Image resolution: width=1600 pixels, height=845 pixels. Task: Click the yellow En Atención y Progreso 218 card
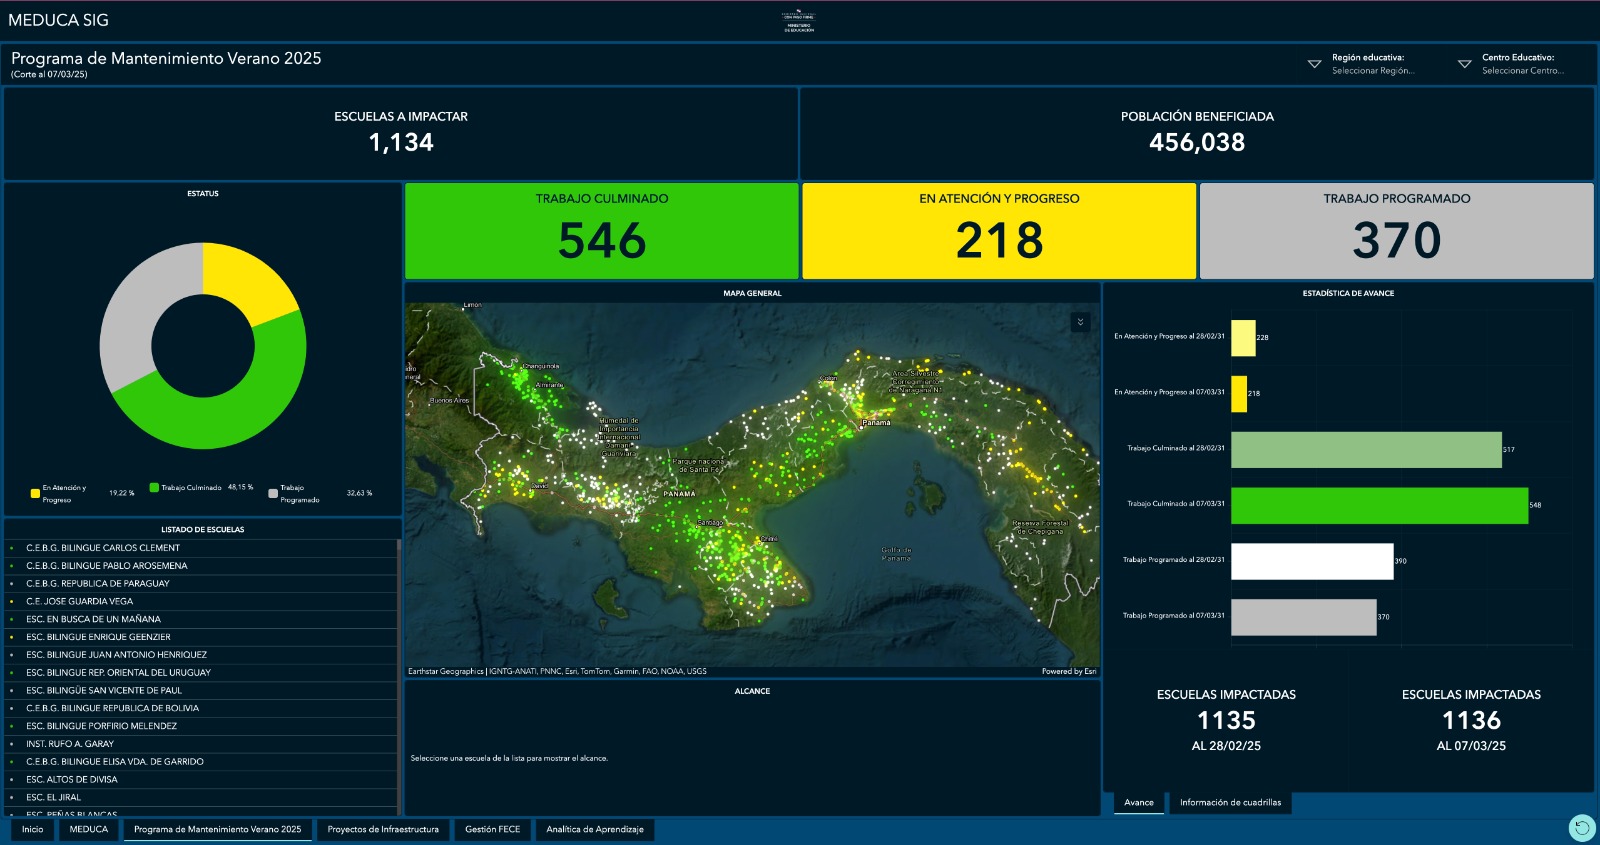pos(999,231)
